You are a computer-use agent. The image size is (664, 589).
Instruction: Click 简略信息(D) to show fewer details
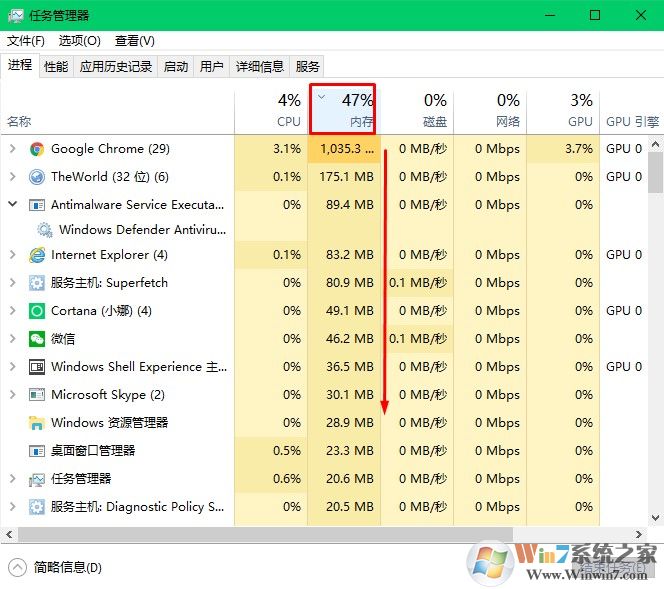67,567
